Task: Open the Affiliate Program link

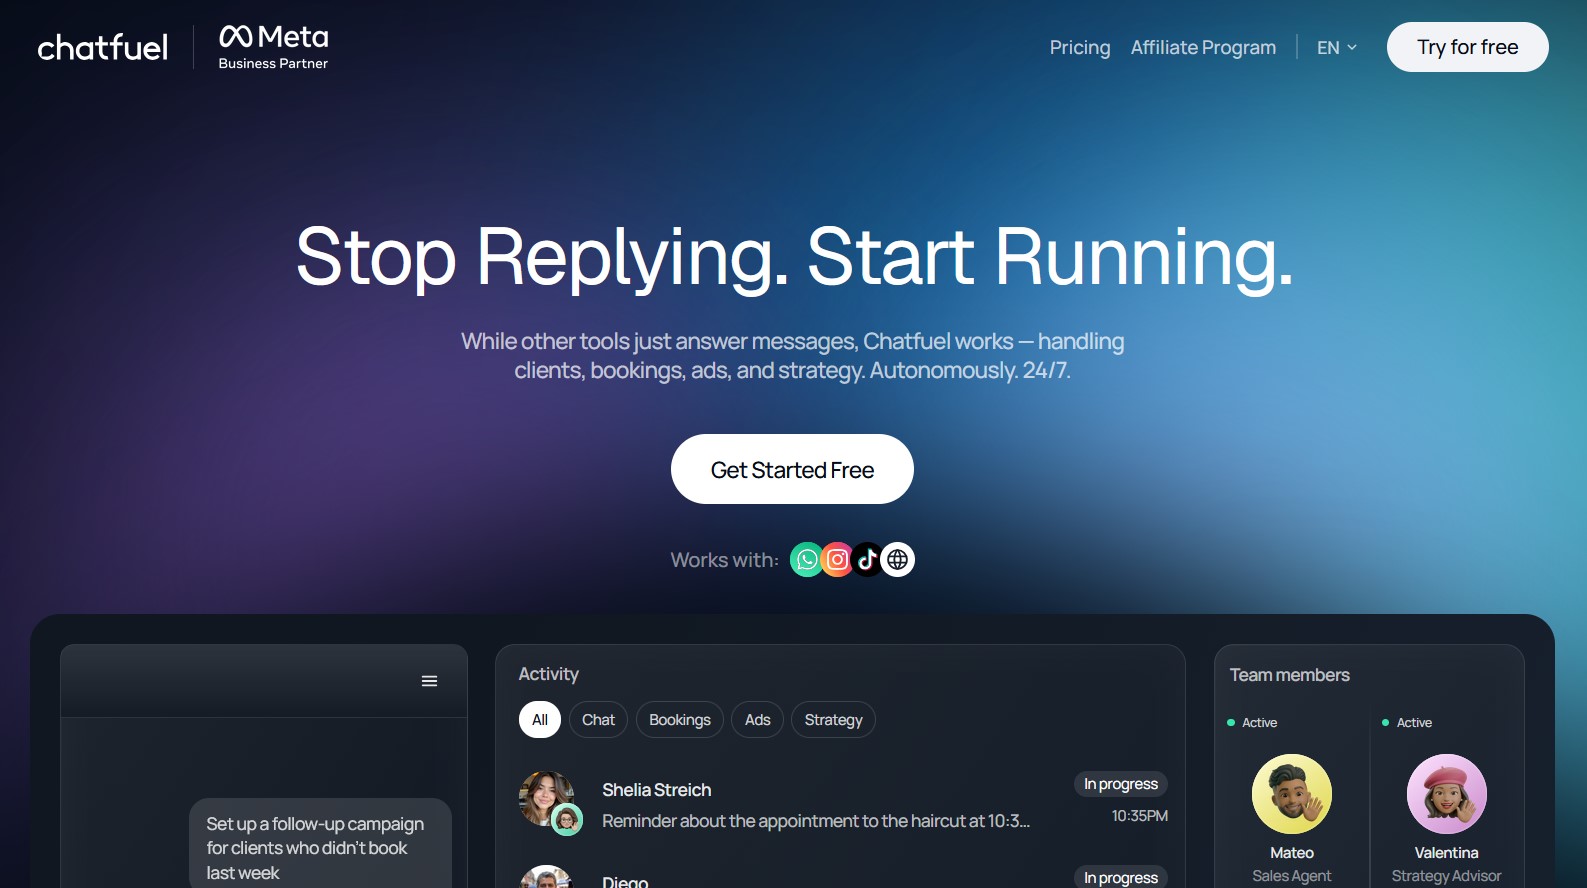Action: point(1203,47)
